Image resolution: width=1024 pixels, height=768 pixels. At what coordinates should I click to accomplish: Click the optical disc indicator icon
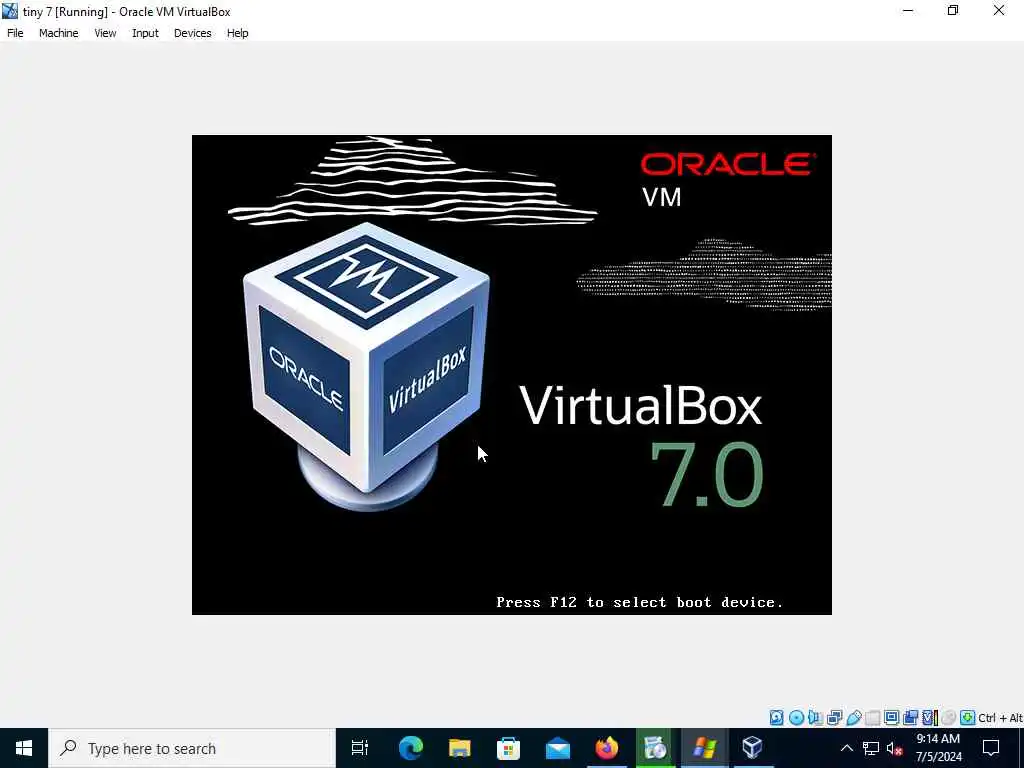click(x=796, y=718)
